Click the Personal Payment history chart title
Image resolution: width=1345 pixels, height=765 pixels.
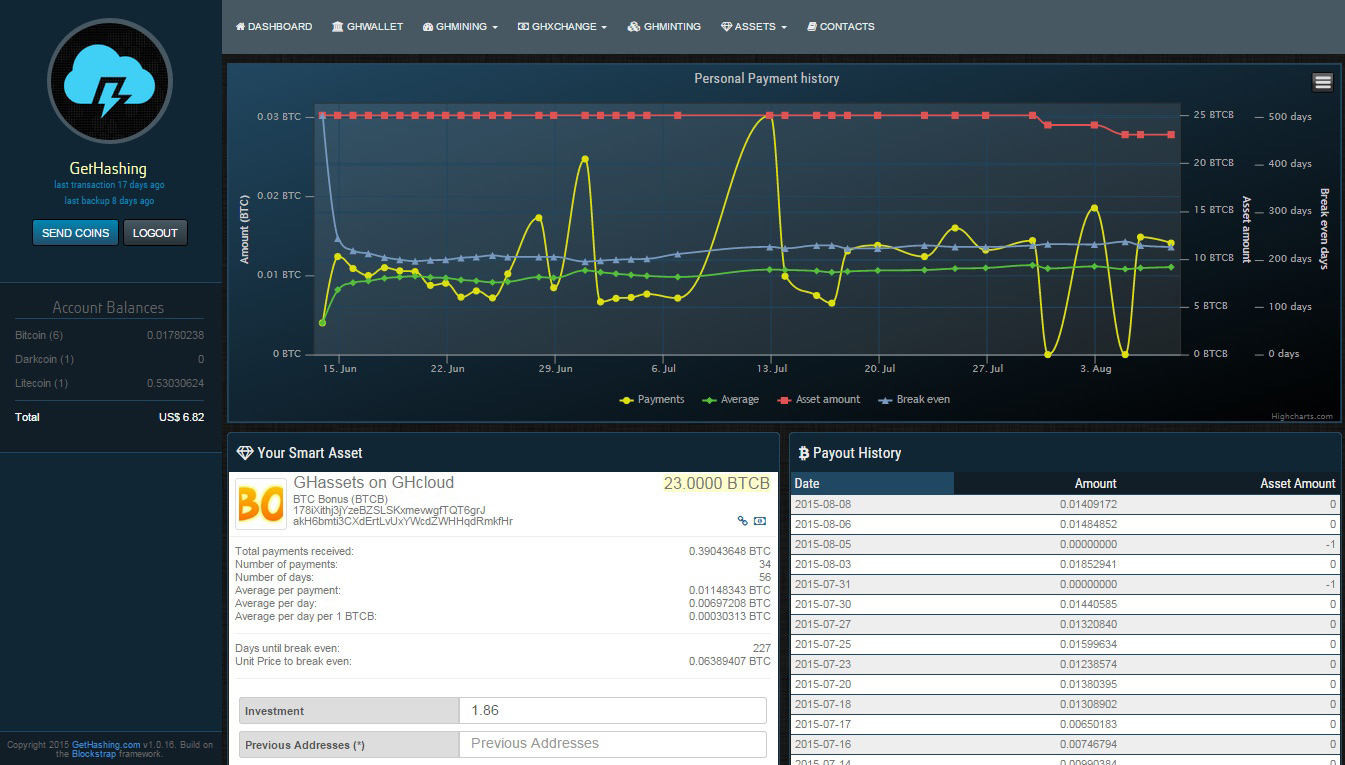(x=767, y=79)
